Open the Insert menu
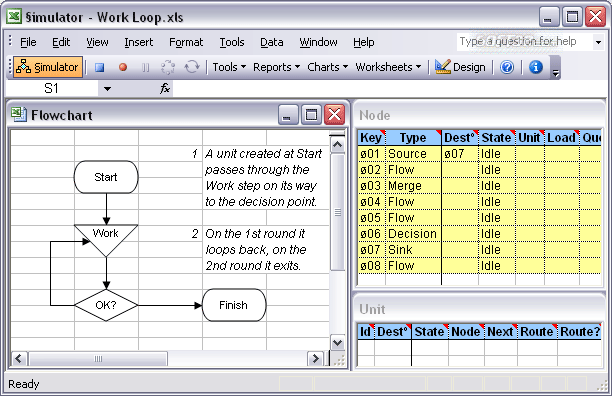Image resolution: width=612 pixels, height=396 pixels. click(x=139, y=42)
